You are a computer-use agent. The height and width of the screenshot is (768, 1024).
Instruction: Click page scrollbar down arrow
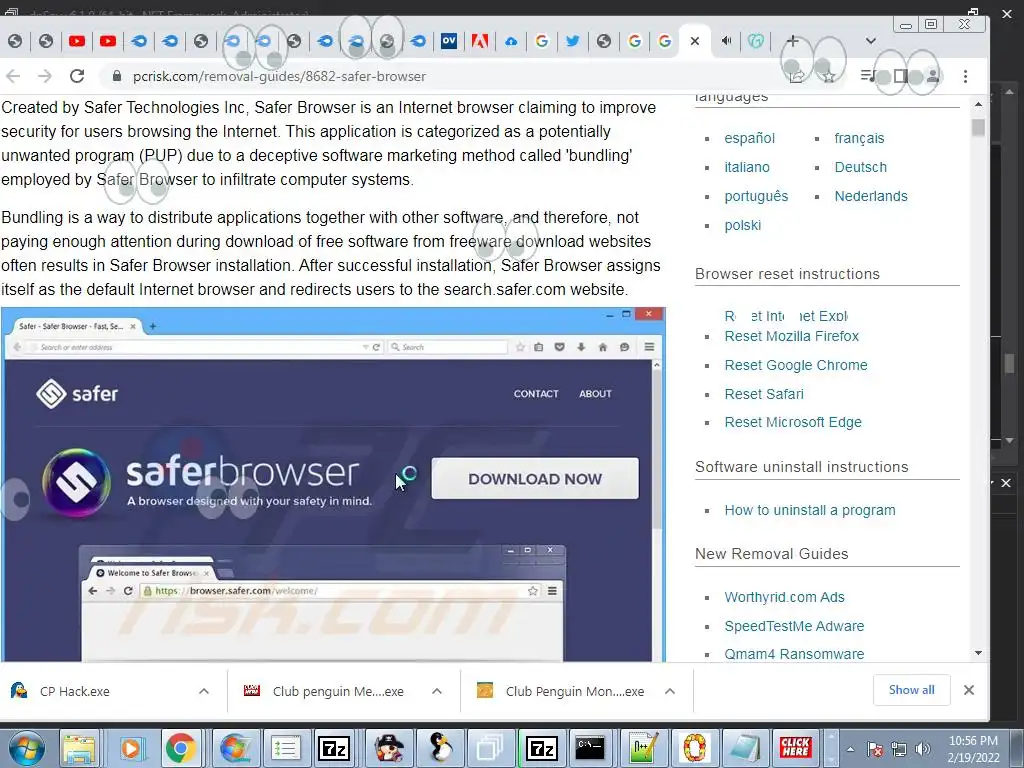[x=978, y=653]
